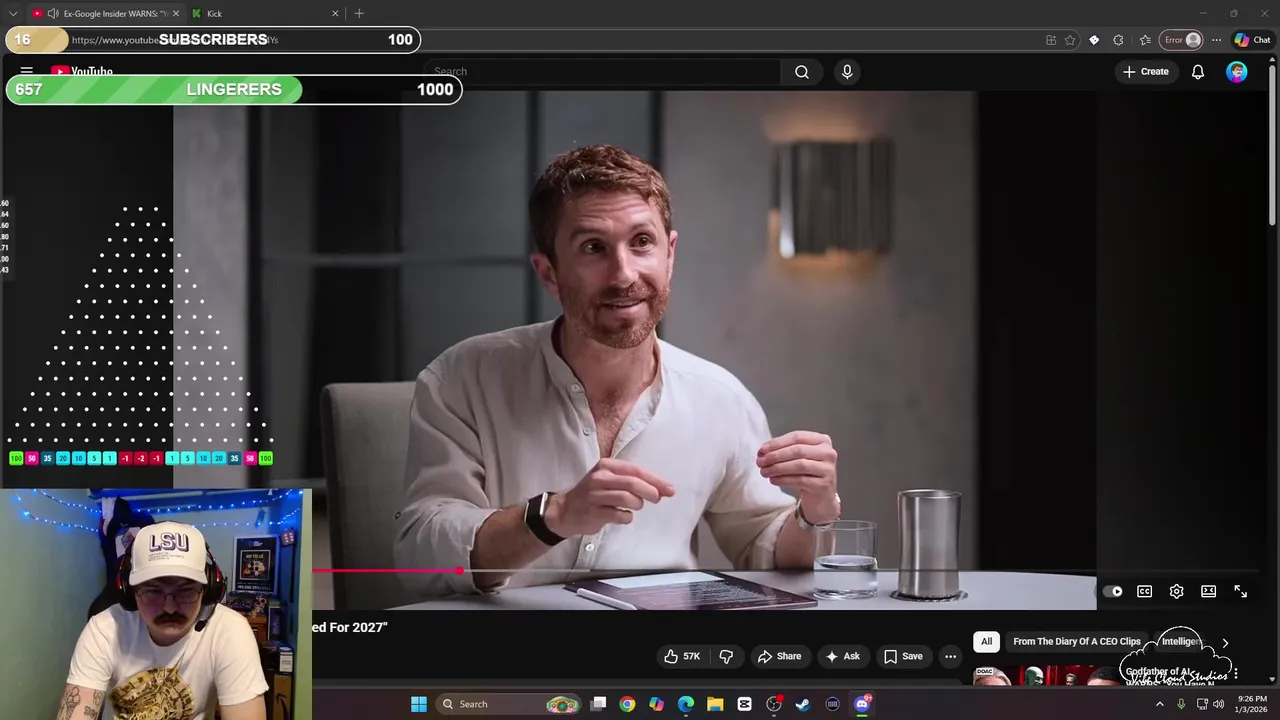
Task: Expand the tab actions dropdown arrow
Action: click(x=13, y=14)
